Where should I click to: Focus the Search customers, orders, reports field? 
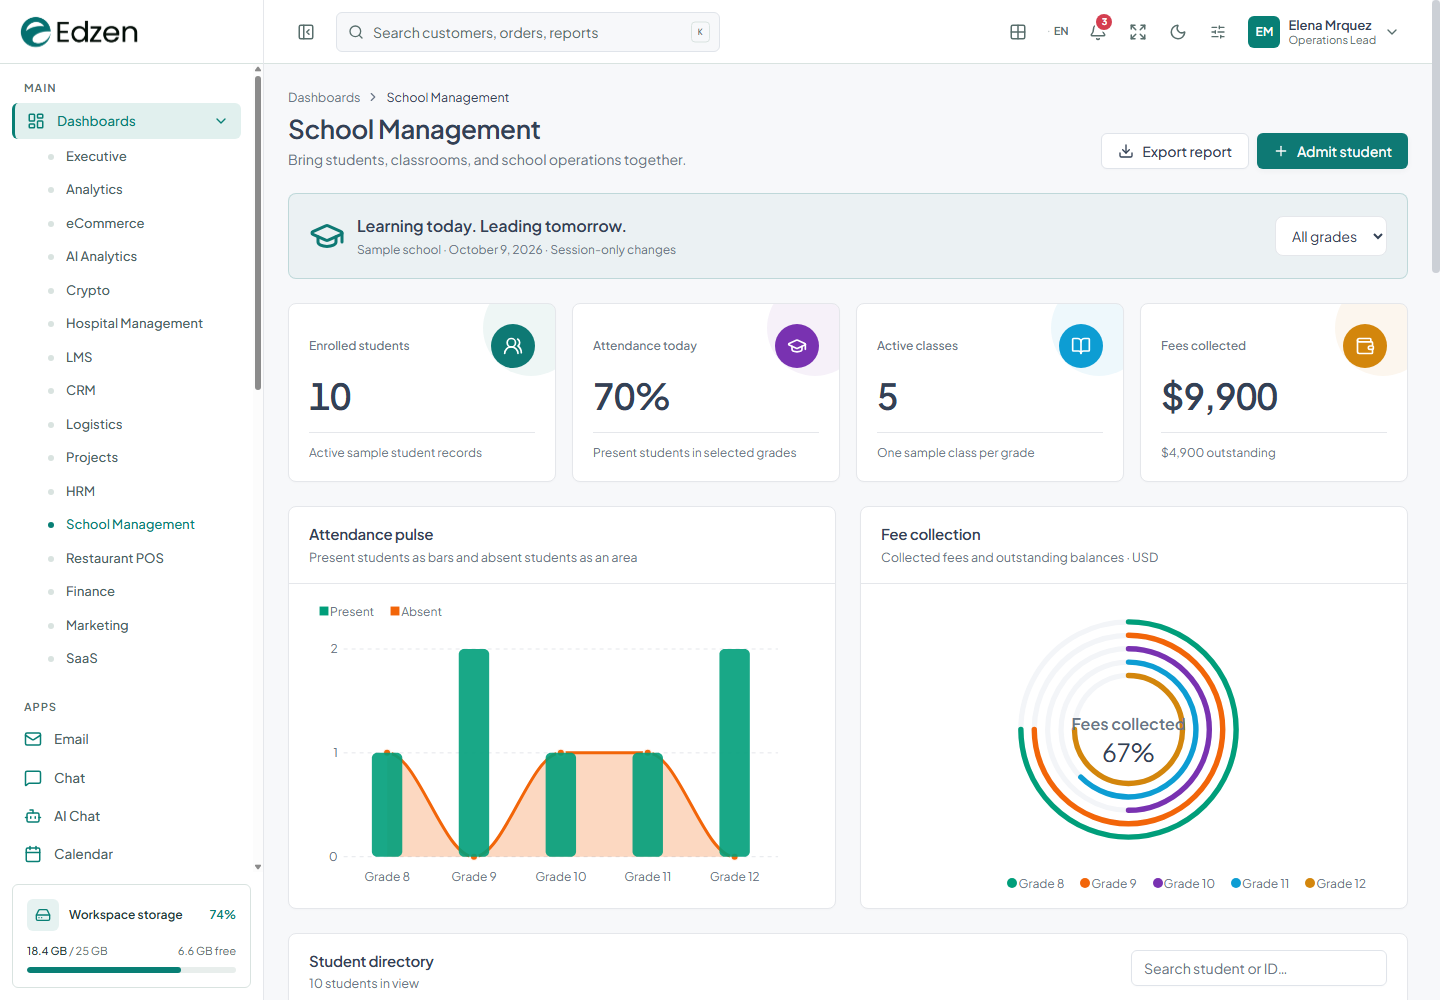pyautogui.click(x=528, y=32)
